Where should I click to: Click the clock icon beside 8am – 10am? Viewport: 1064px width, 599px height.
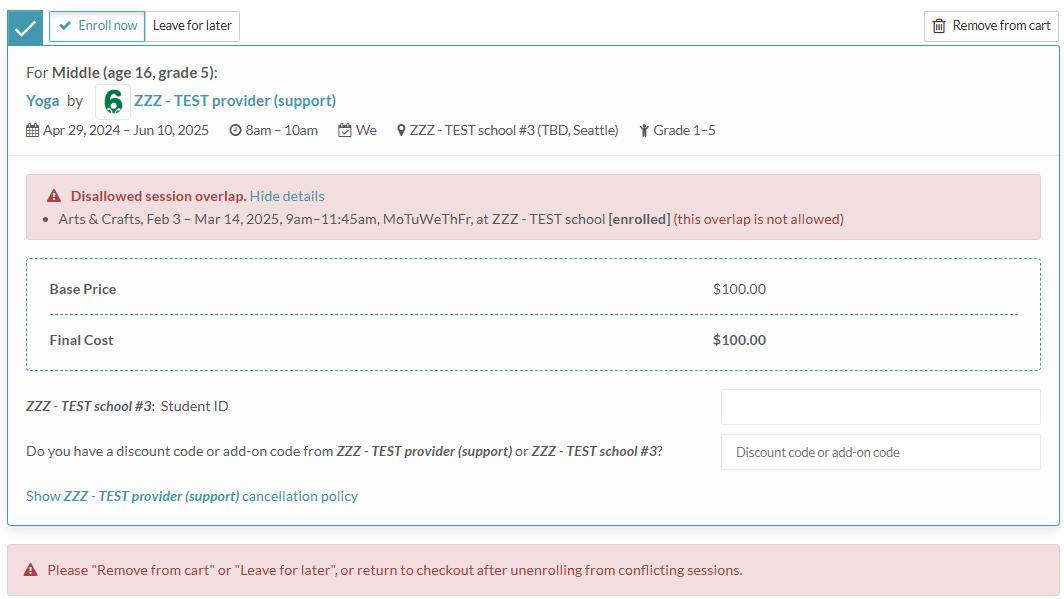click(235, 130)
